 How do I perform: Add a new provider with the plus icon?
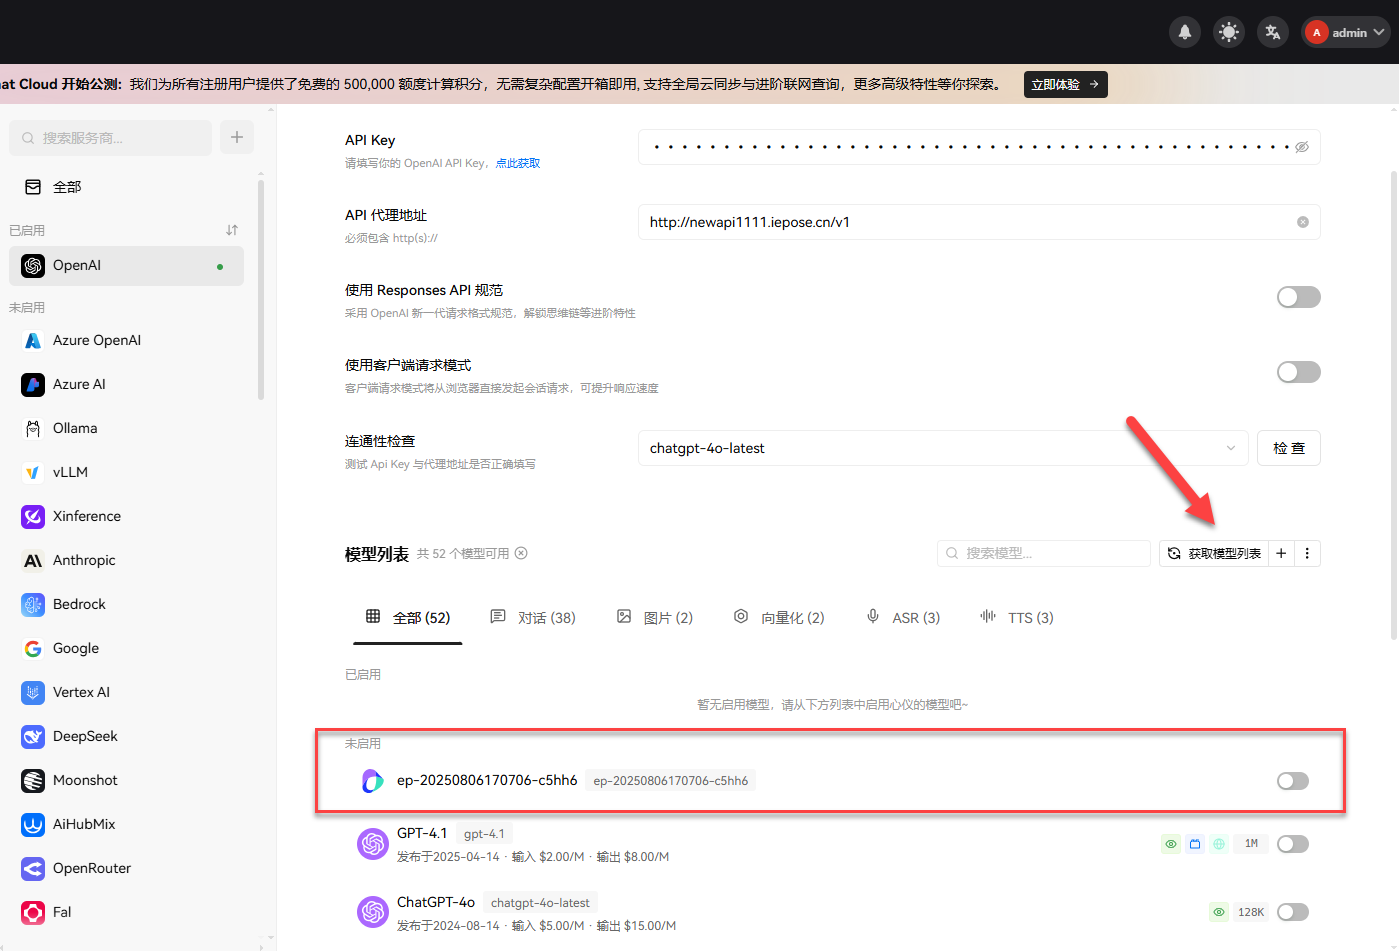click(x=236, y=137)
